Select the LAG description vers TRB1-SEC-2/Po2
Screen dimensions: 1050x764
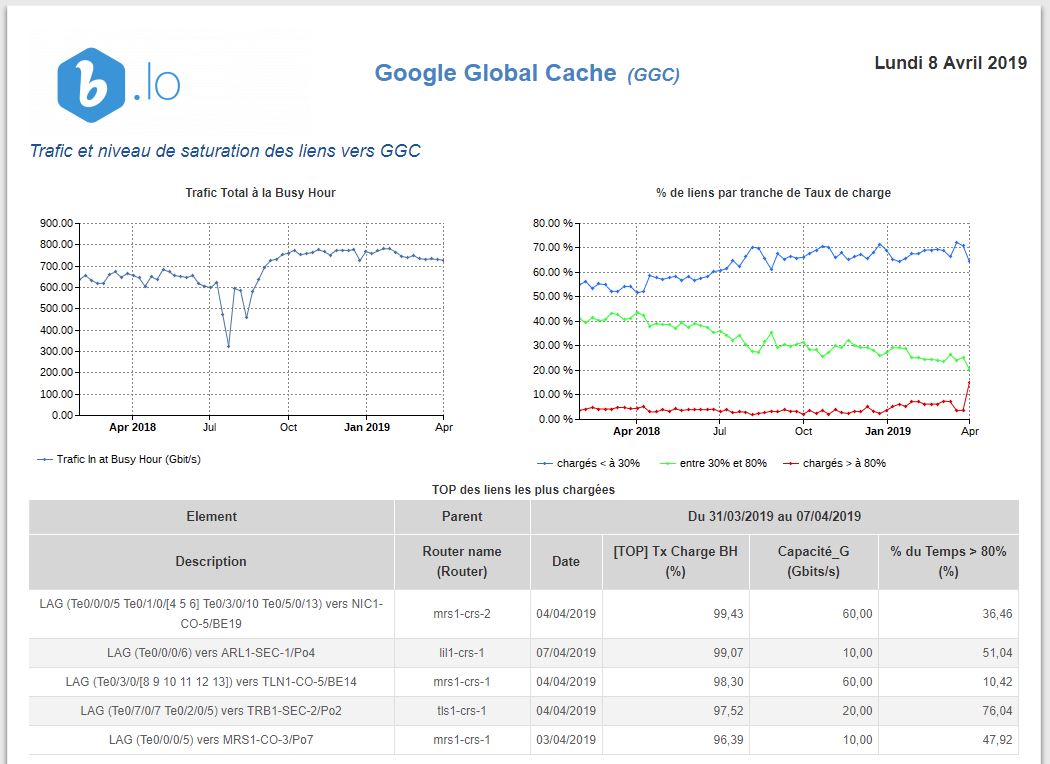coord(211,710)
